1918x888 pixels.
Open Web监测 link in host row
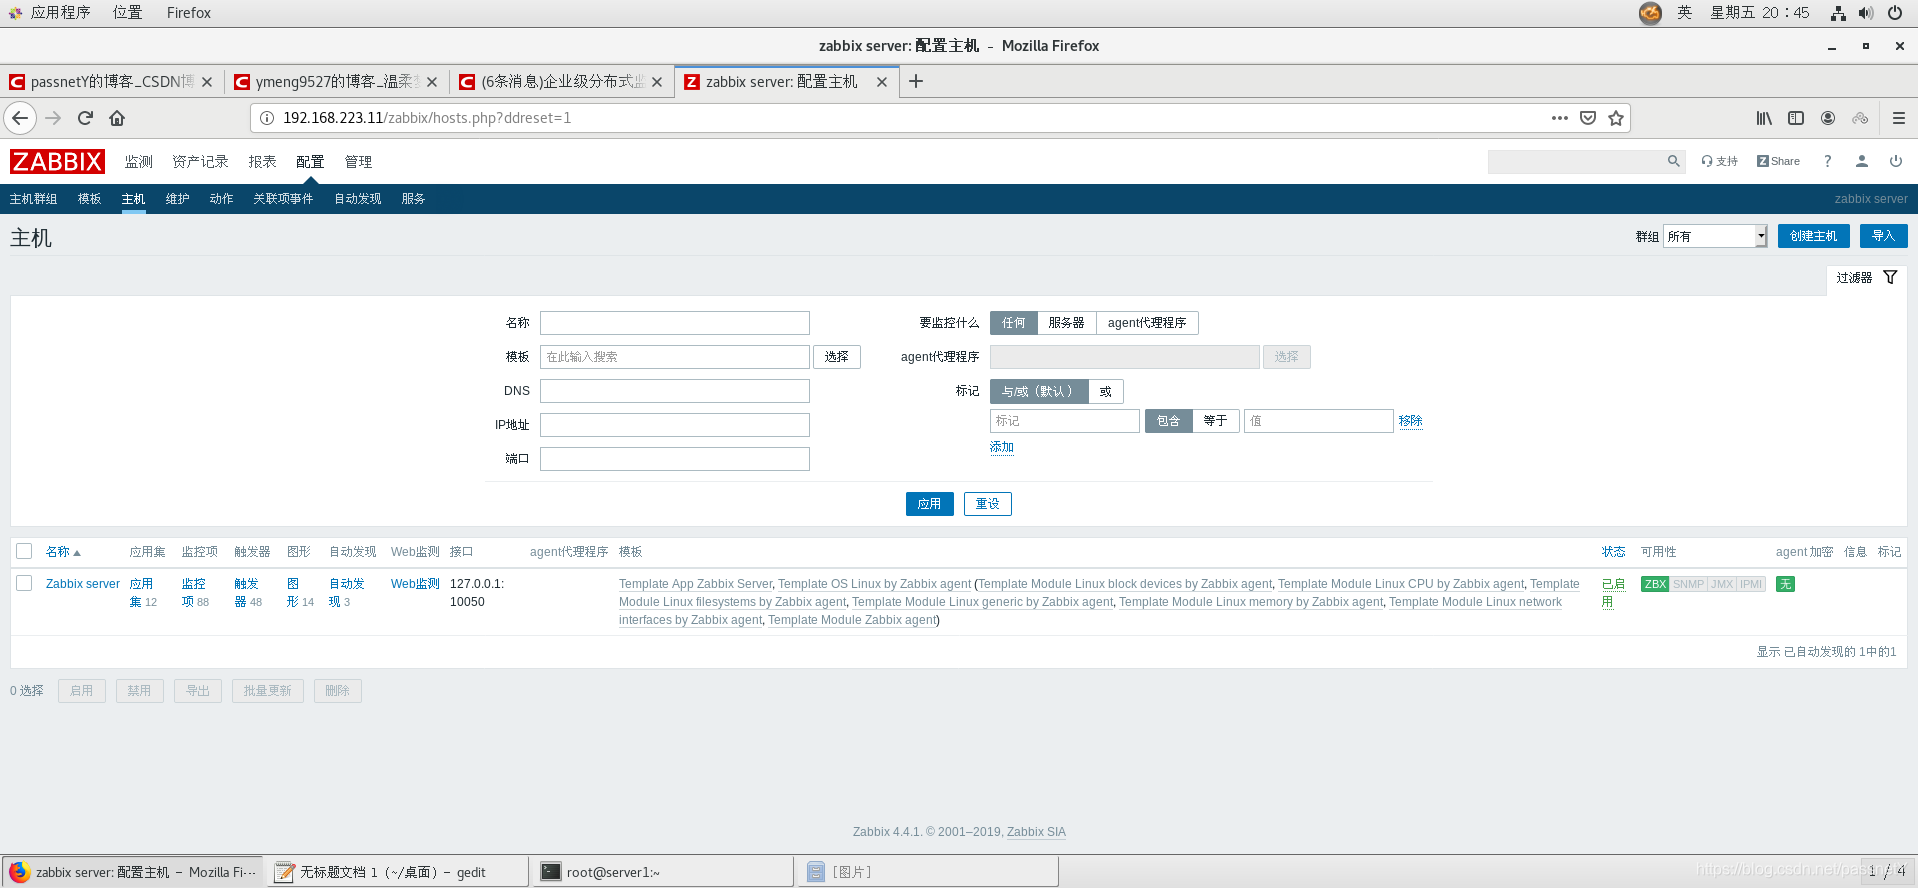pos(415,584)
